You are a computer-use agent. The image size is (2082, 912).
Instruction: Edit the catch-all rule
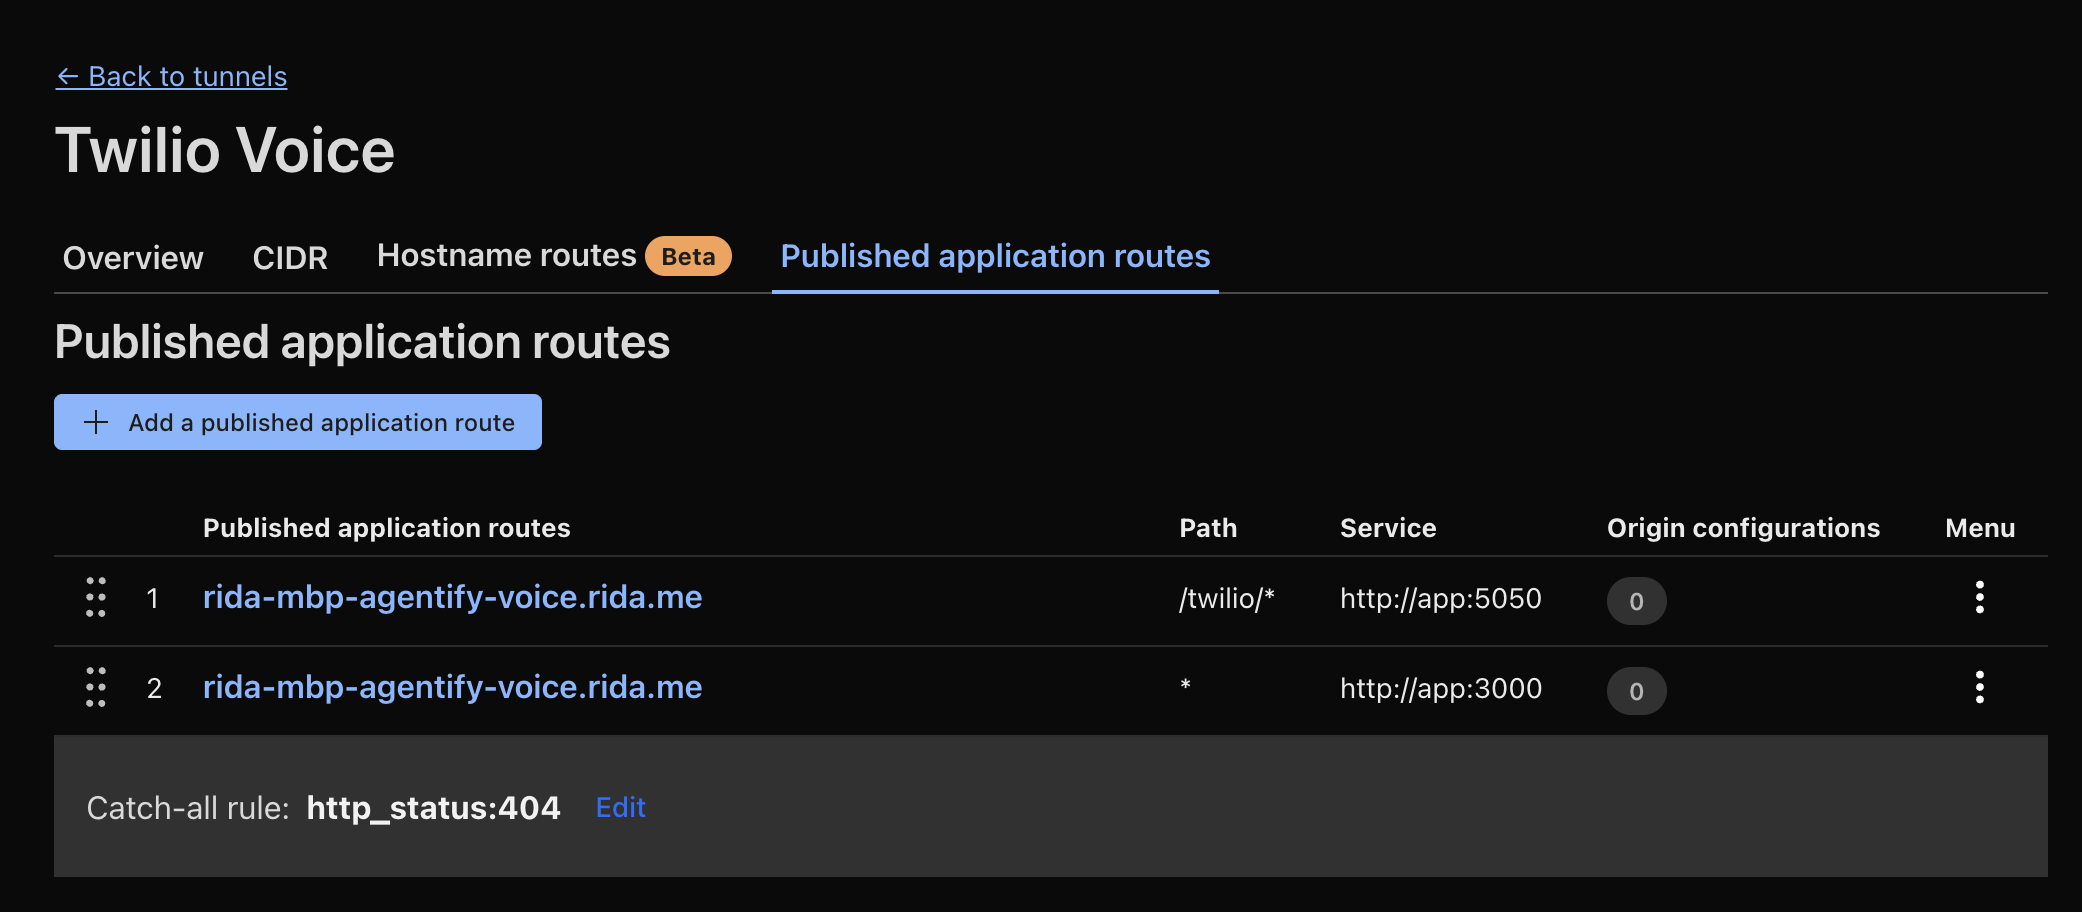620,807
